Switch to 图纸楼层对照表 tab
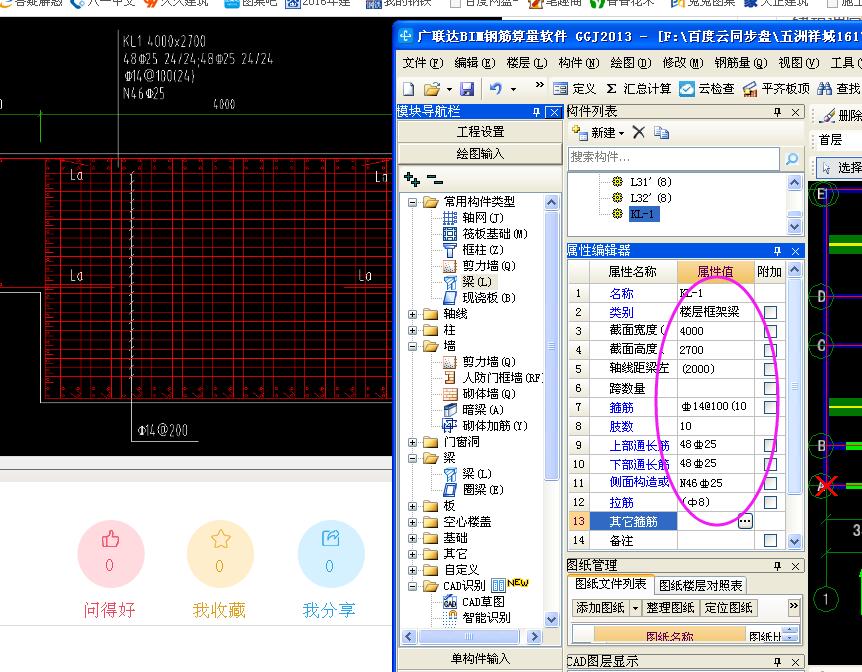The image size is (862, 672). (x=700, y=586)
